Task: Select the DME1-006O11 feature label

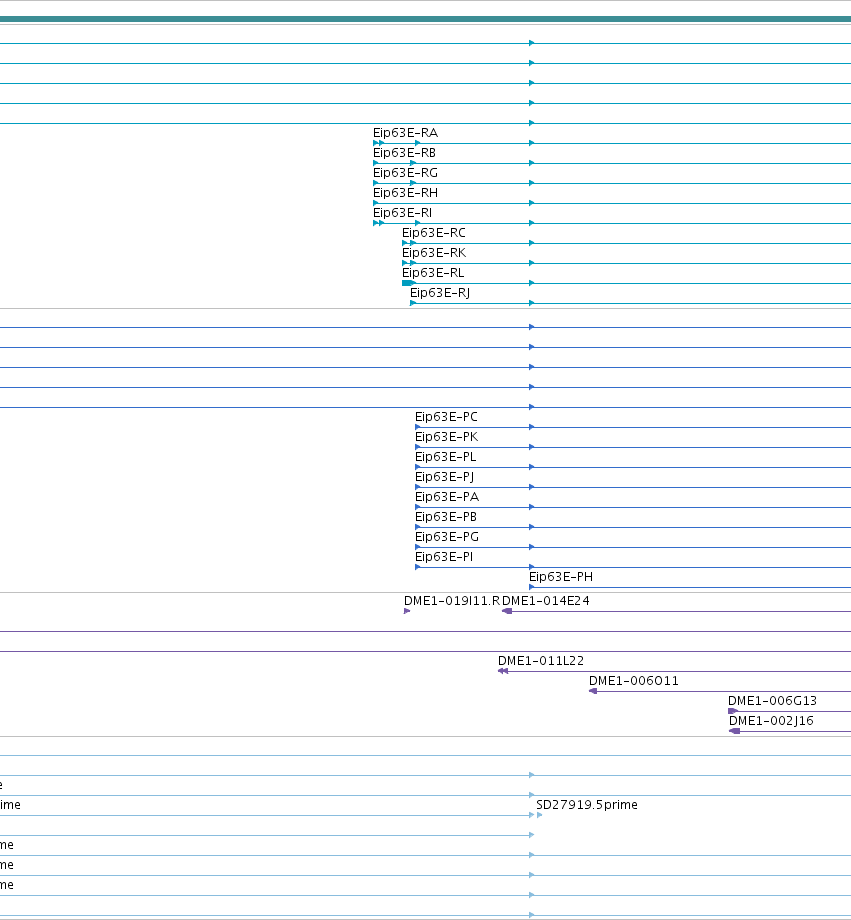Action: point(634,681)
